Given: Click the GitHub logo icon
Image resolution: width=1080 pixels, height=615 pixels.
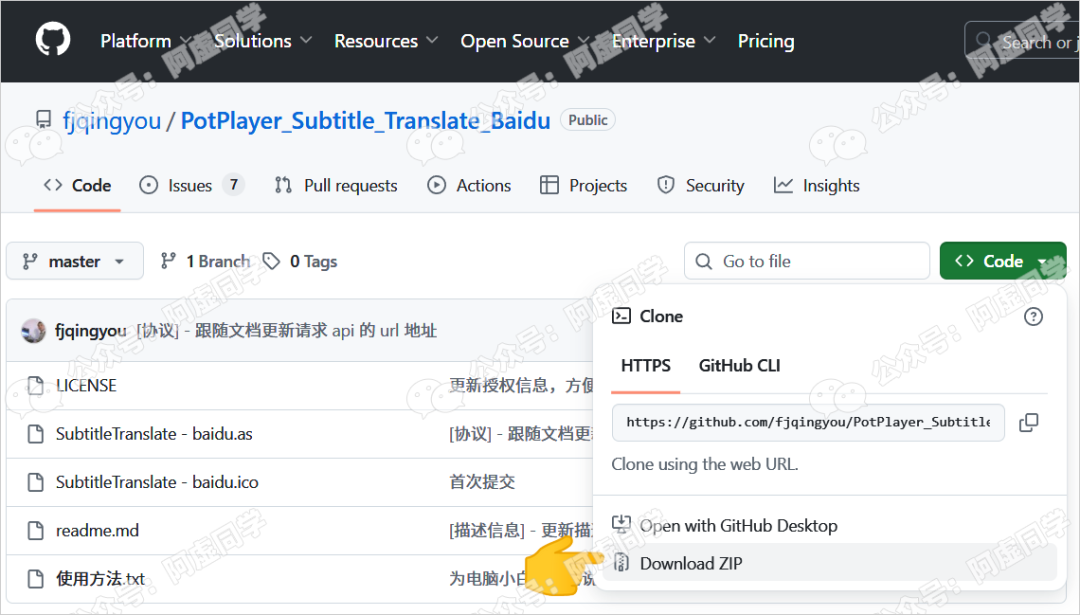Looking at the screenshot, I should pos(53,40).
